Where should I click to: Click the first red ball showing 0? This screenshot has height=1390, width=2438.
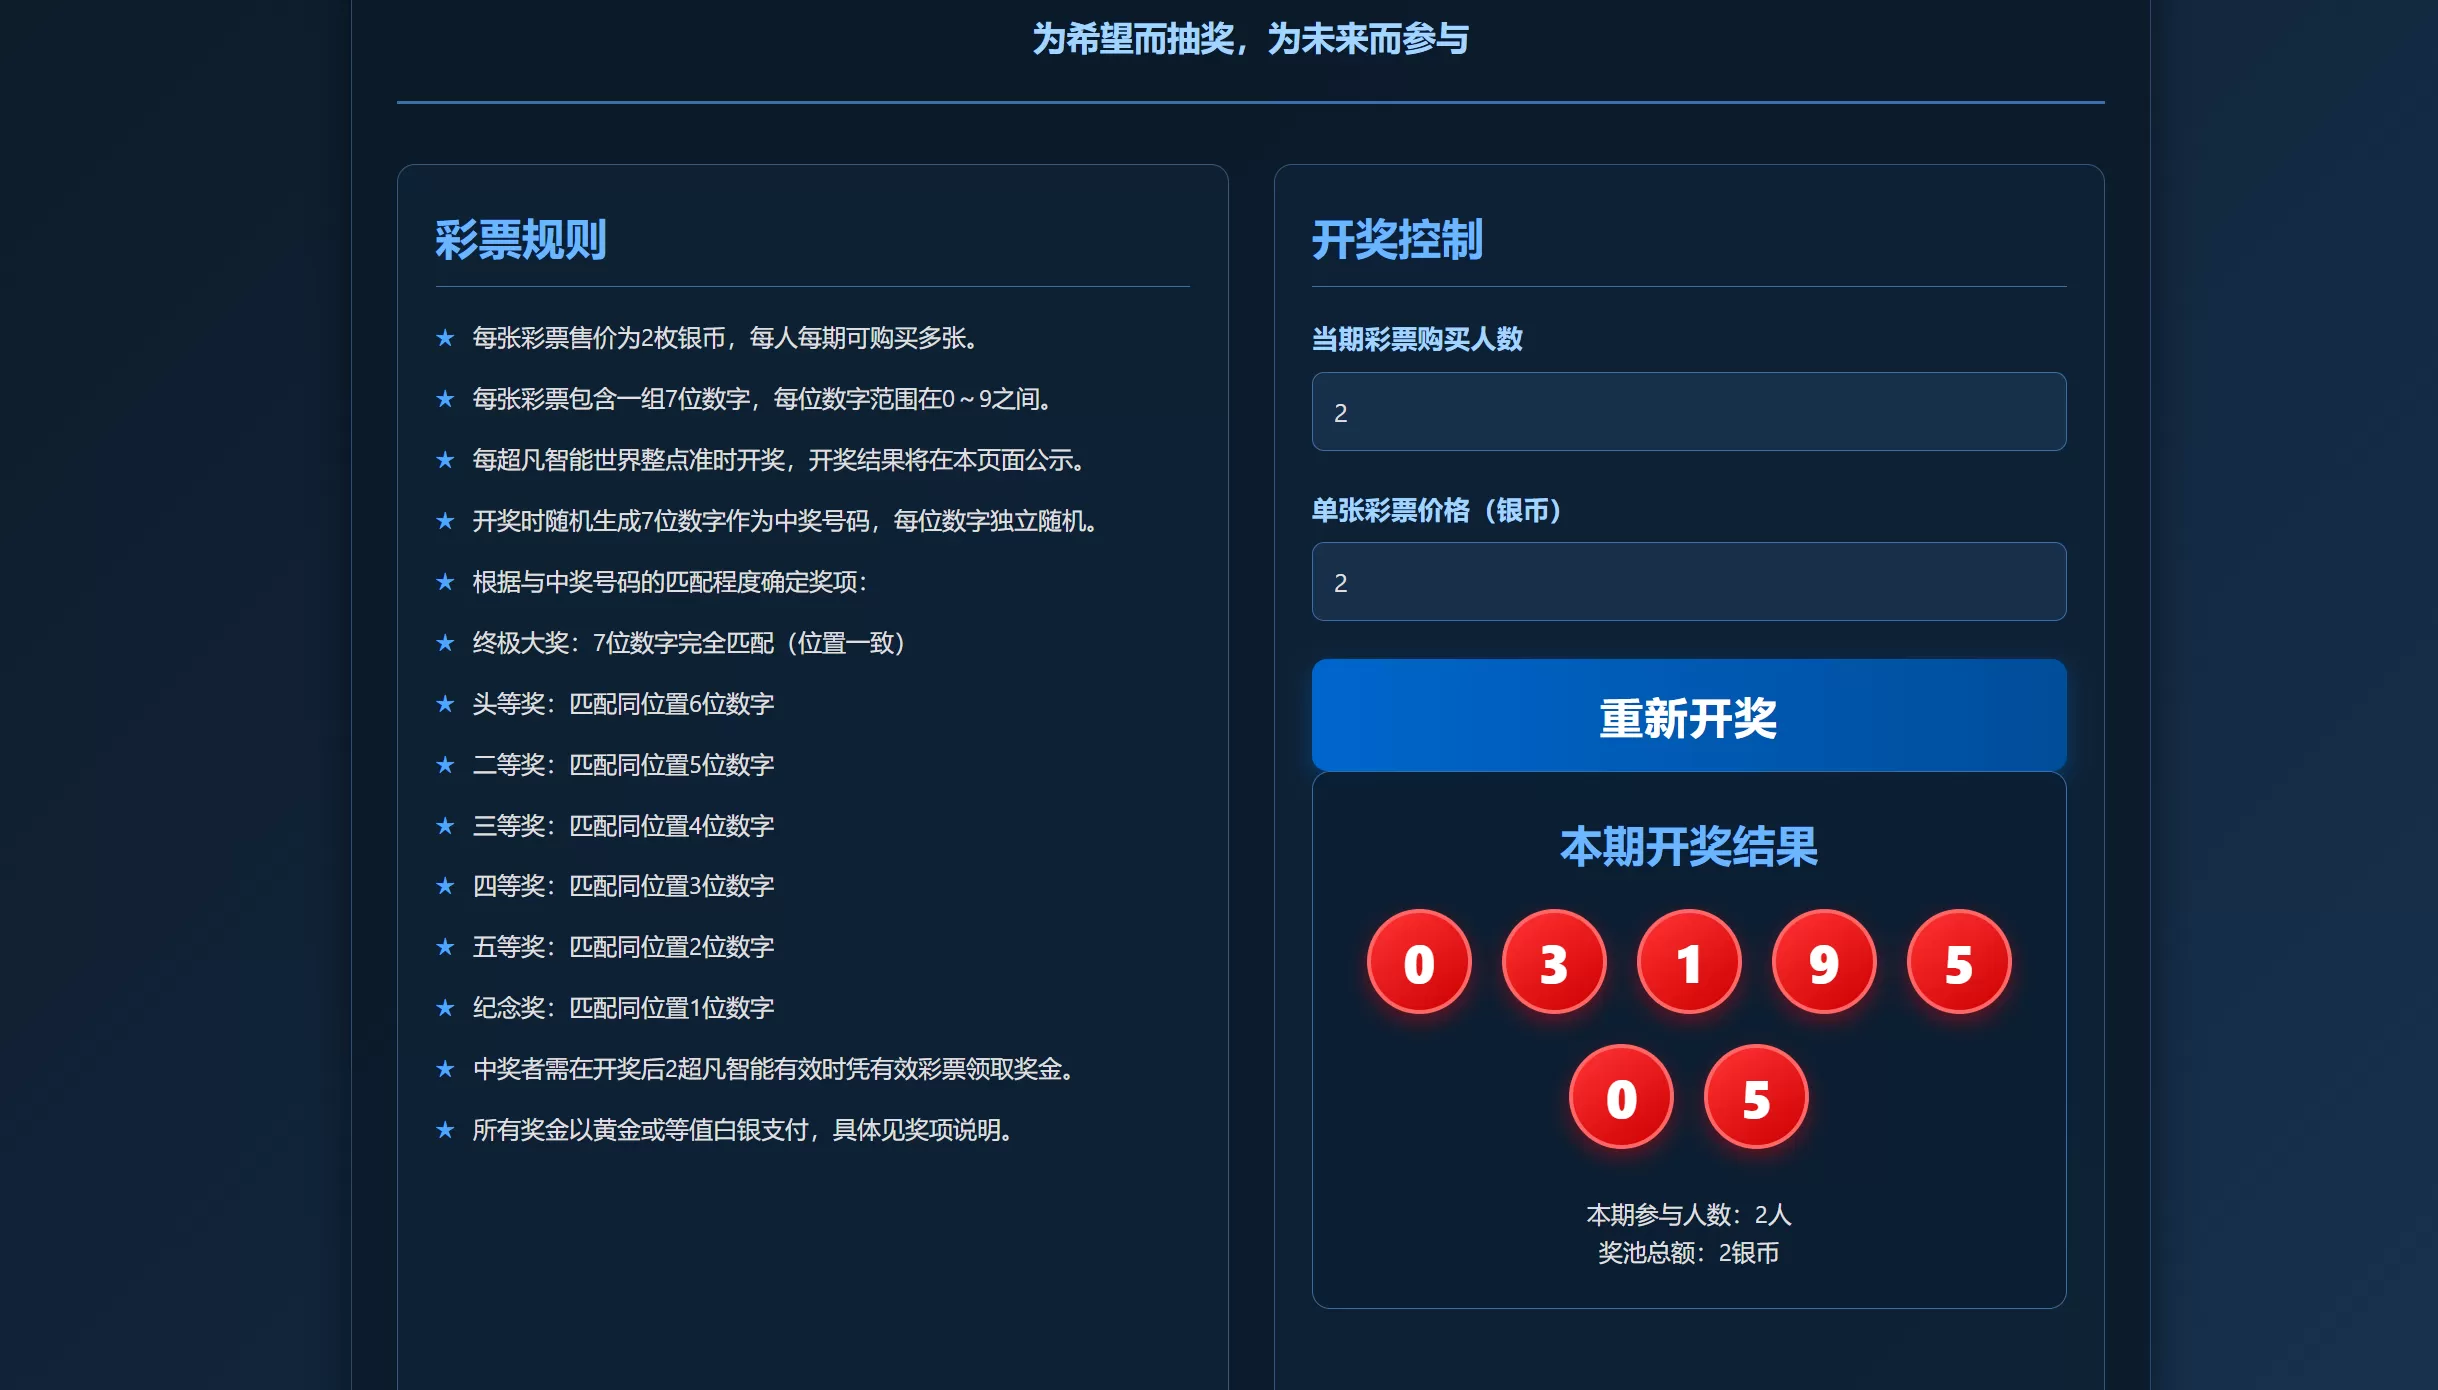click(x=1418, y=963)
